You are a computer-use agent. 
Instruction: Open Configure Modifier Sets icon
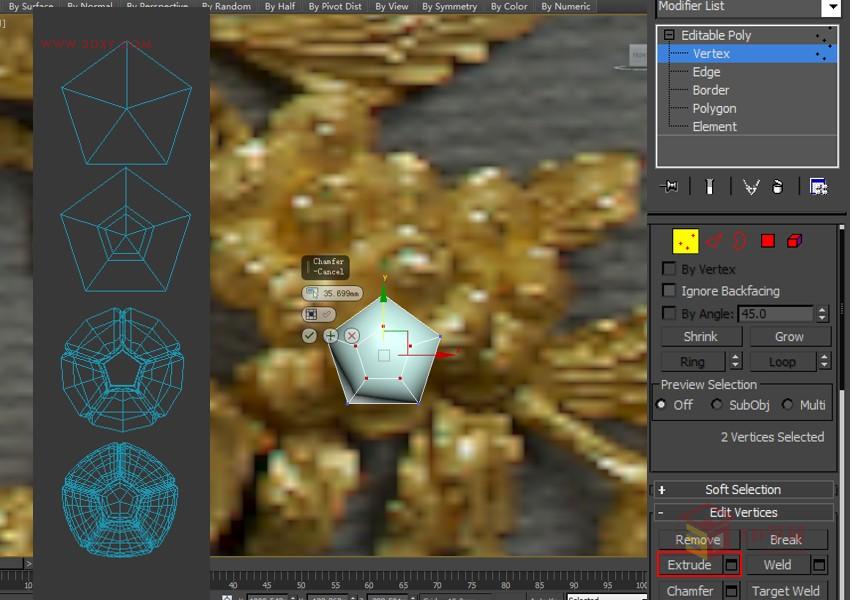click(817, 186)
